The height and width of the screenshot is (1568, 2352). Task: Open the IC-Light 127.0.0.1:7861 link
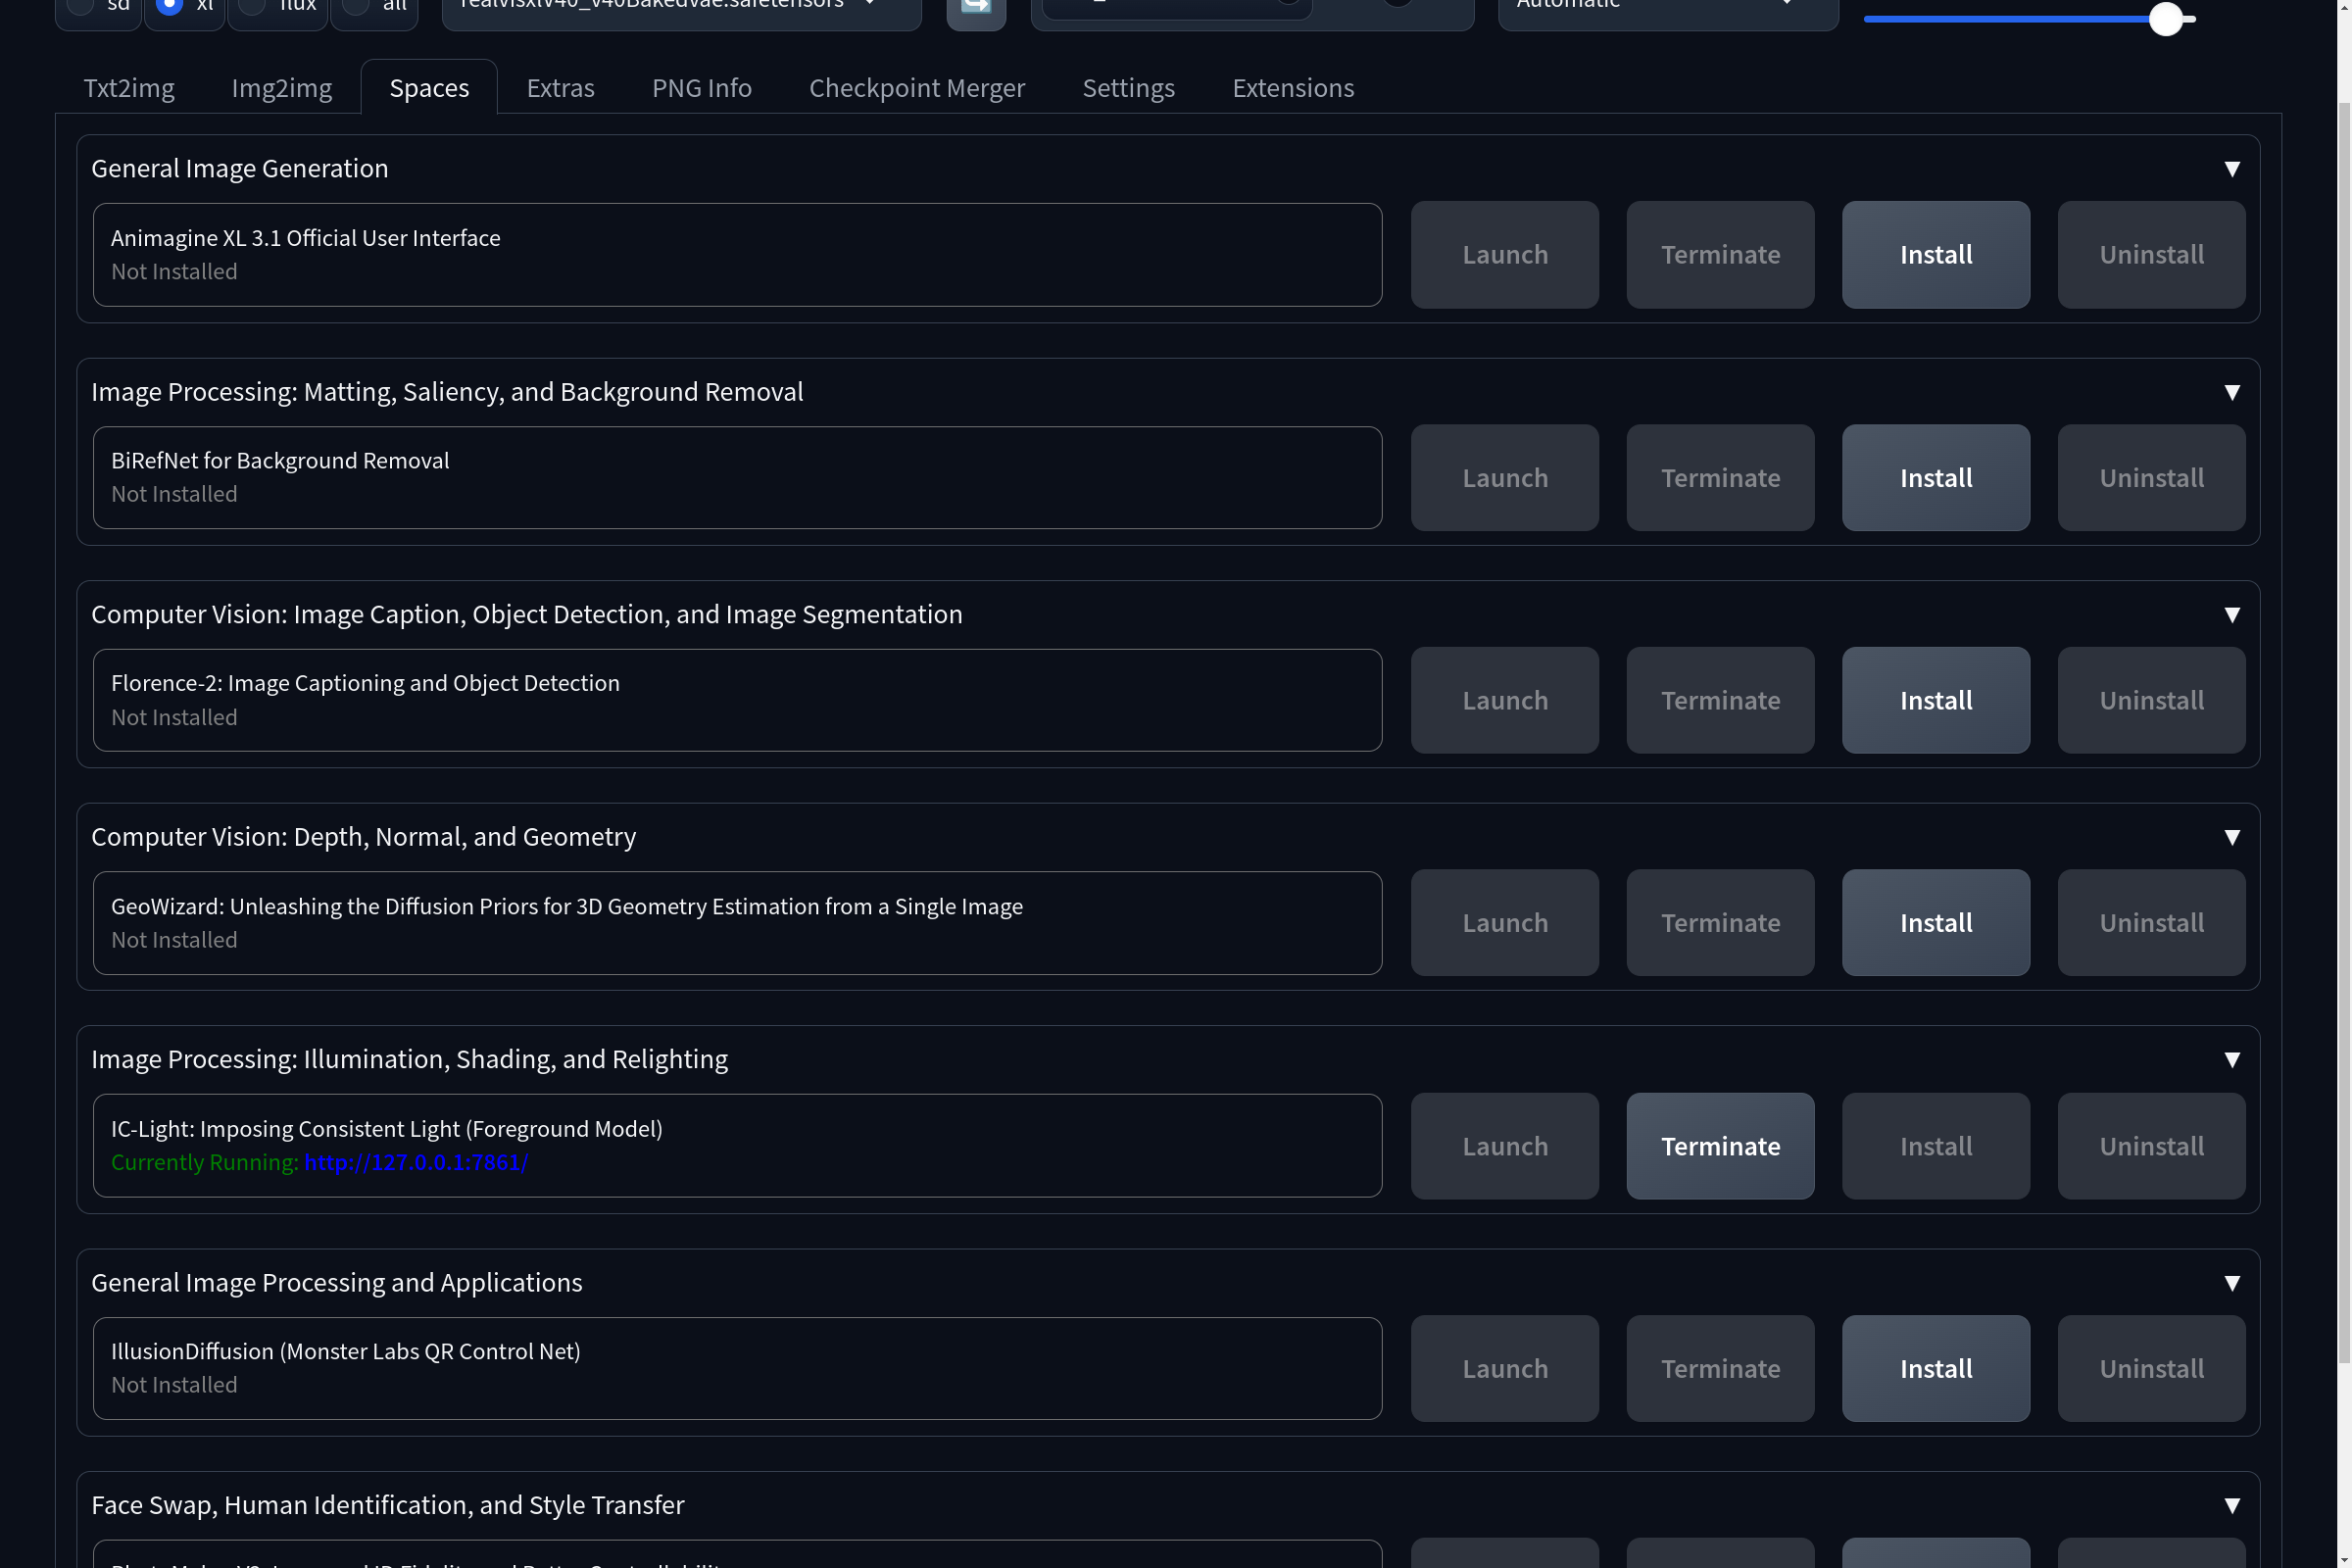click(416, 1163)
